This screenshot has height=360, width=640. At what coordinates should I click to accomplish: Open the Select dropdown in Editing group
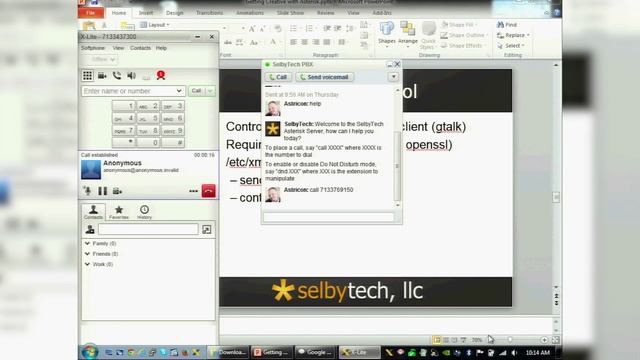coord(511,46)
